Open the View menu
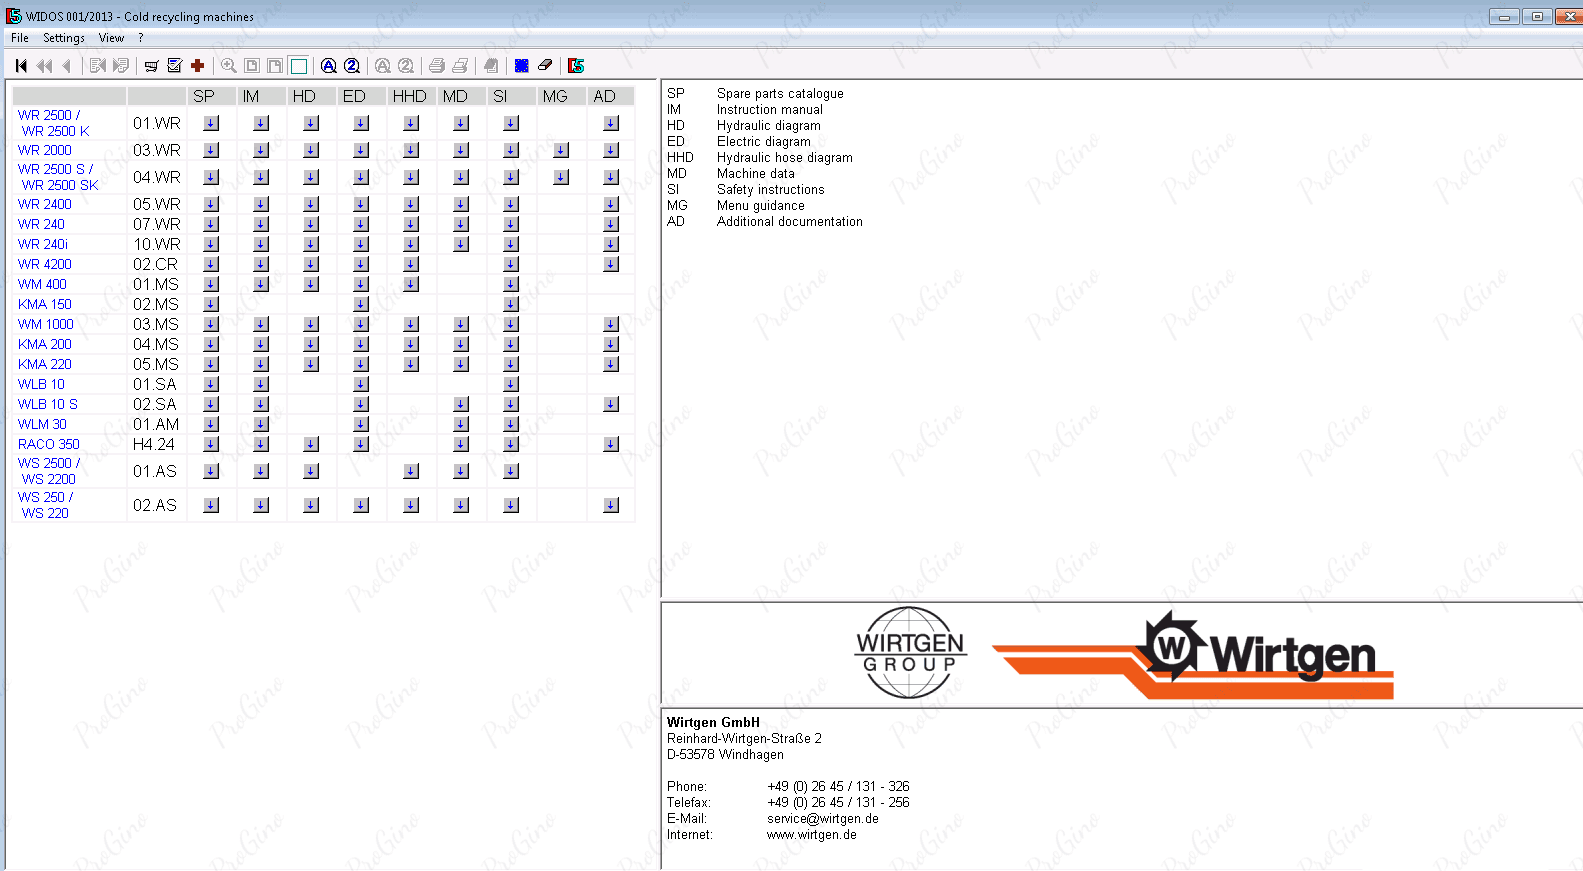Screen dimensions: 1583x871 click(x=111, y=38)
